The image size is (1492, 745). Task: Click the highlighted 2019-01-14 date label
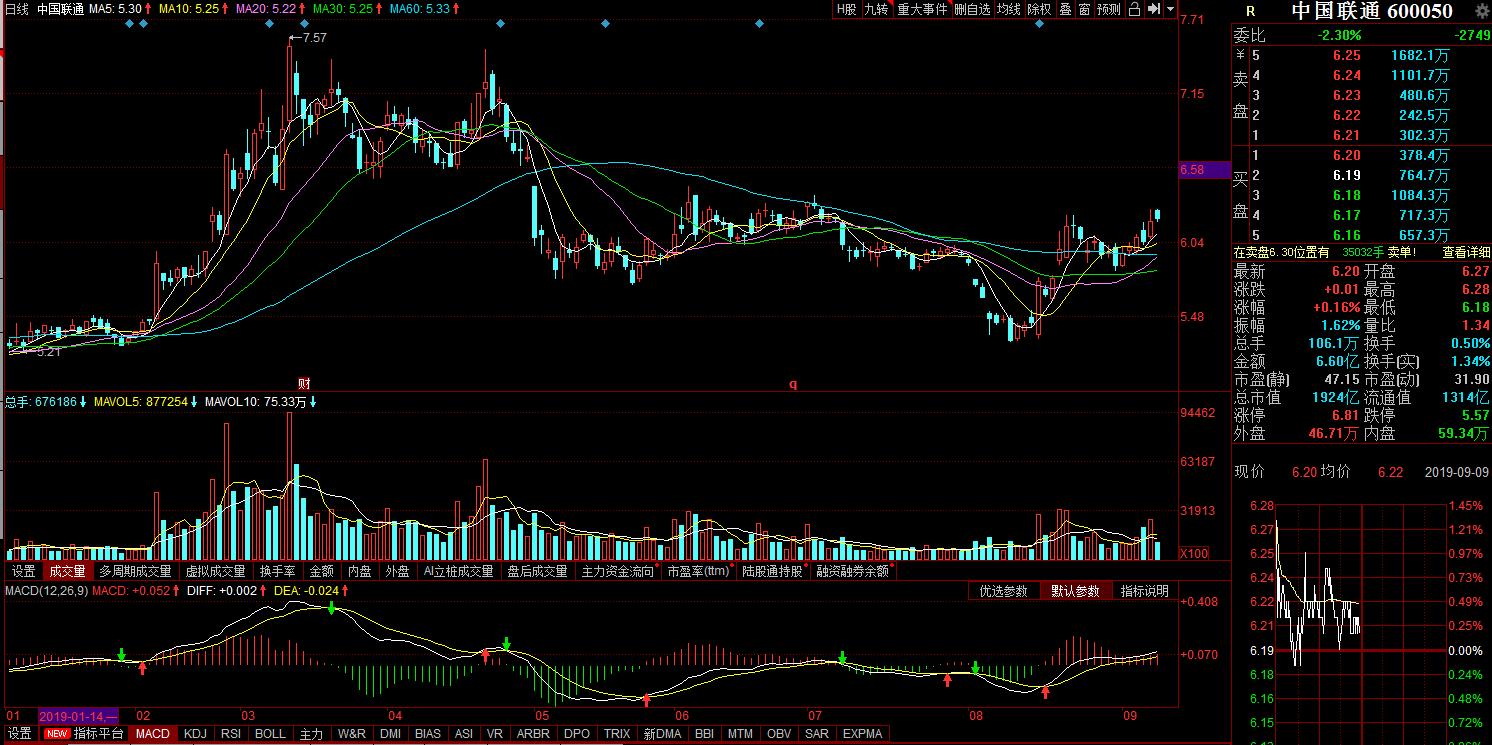pyautogui.click(x=78, y=717)
